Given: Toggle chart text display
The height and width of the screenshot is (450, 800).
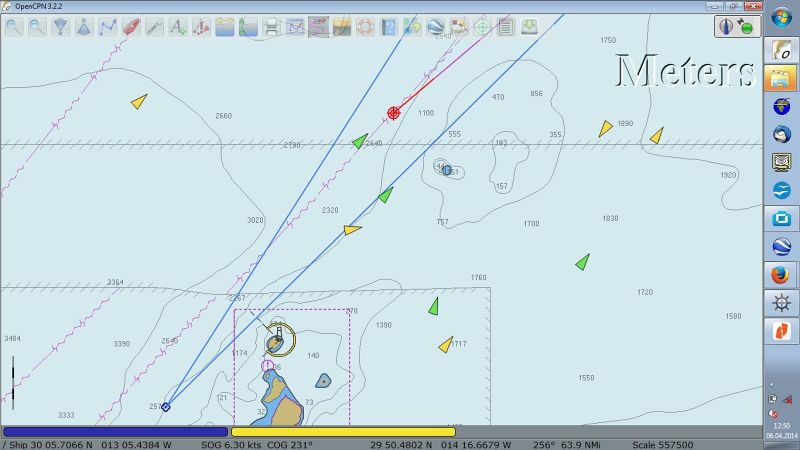Looking at the screenshot, I should click(177, 28).
